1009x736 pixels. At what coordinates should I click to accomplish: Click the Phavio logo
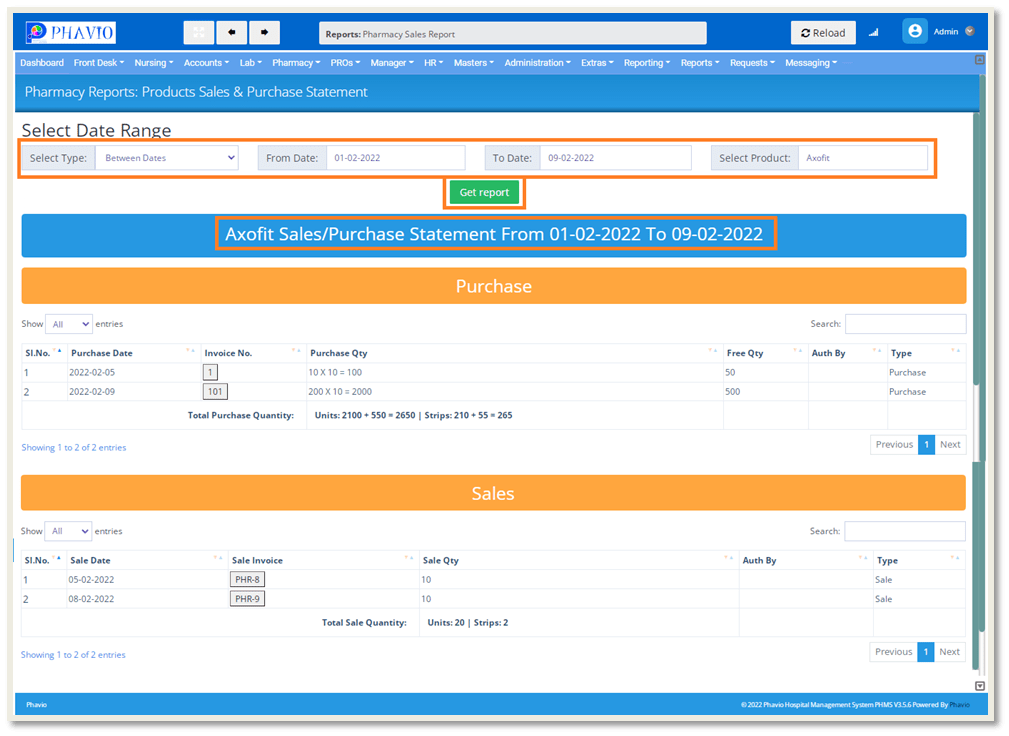[71, 32]
